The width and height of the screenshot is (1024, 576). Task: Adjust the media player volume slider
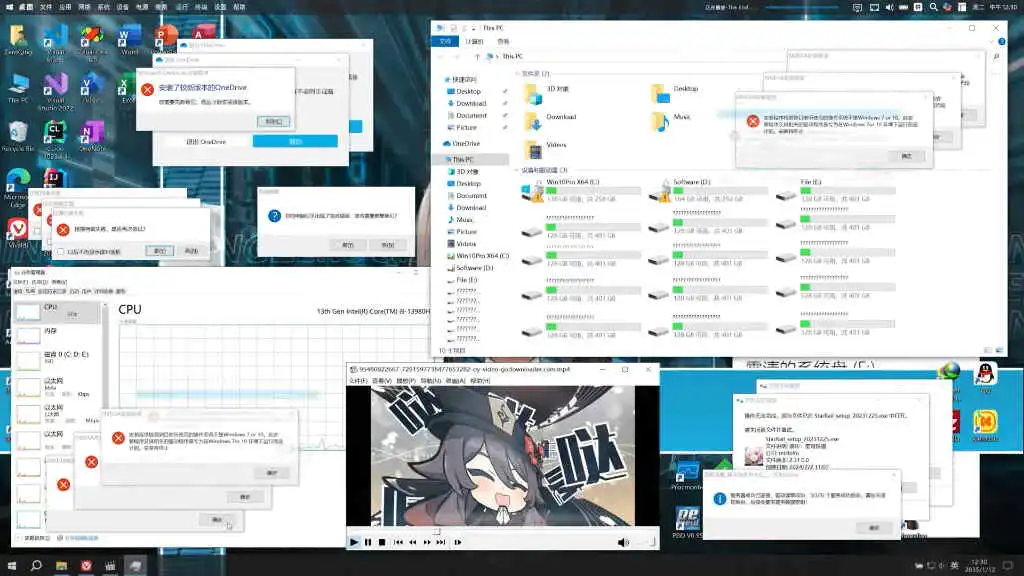tap(643, 542)
